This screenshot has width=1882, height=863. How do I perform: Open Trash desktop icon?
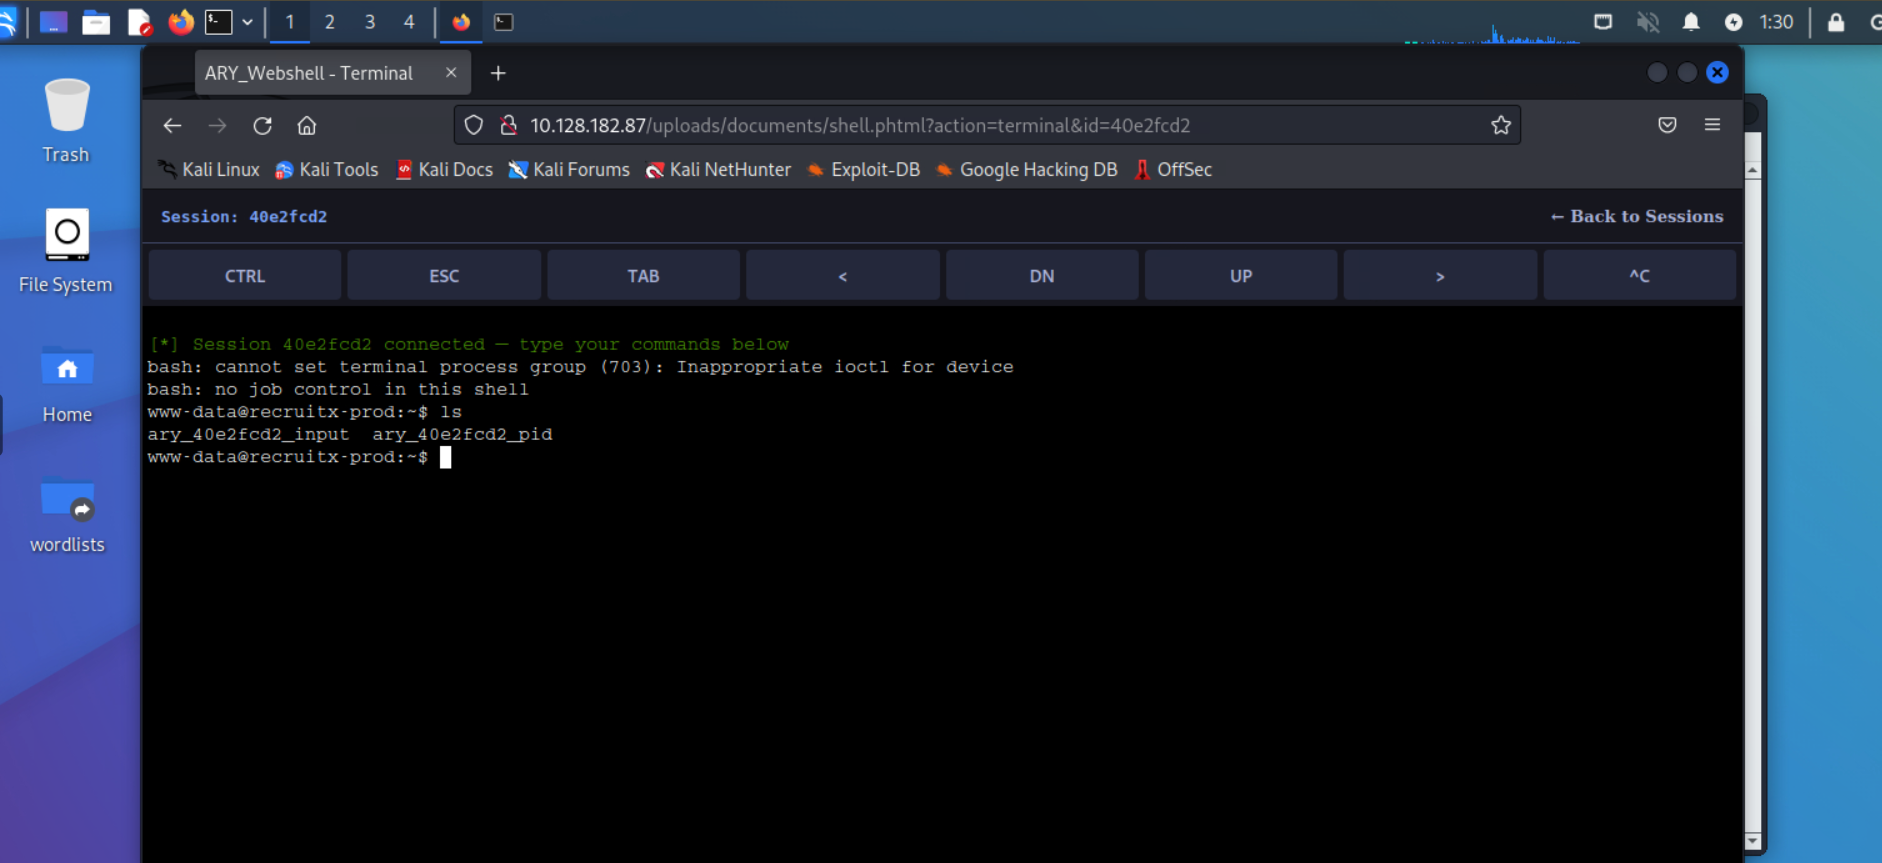(67, 122)
